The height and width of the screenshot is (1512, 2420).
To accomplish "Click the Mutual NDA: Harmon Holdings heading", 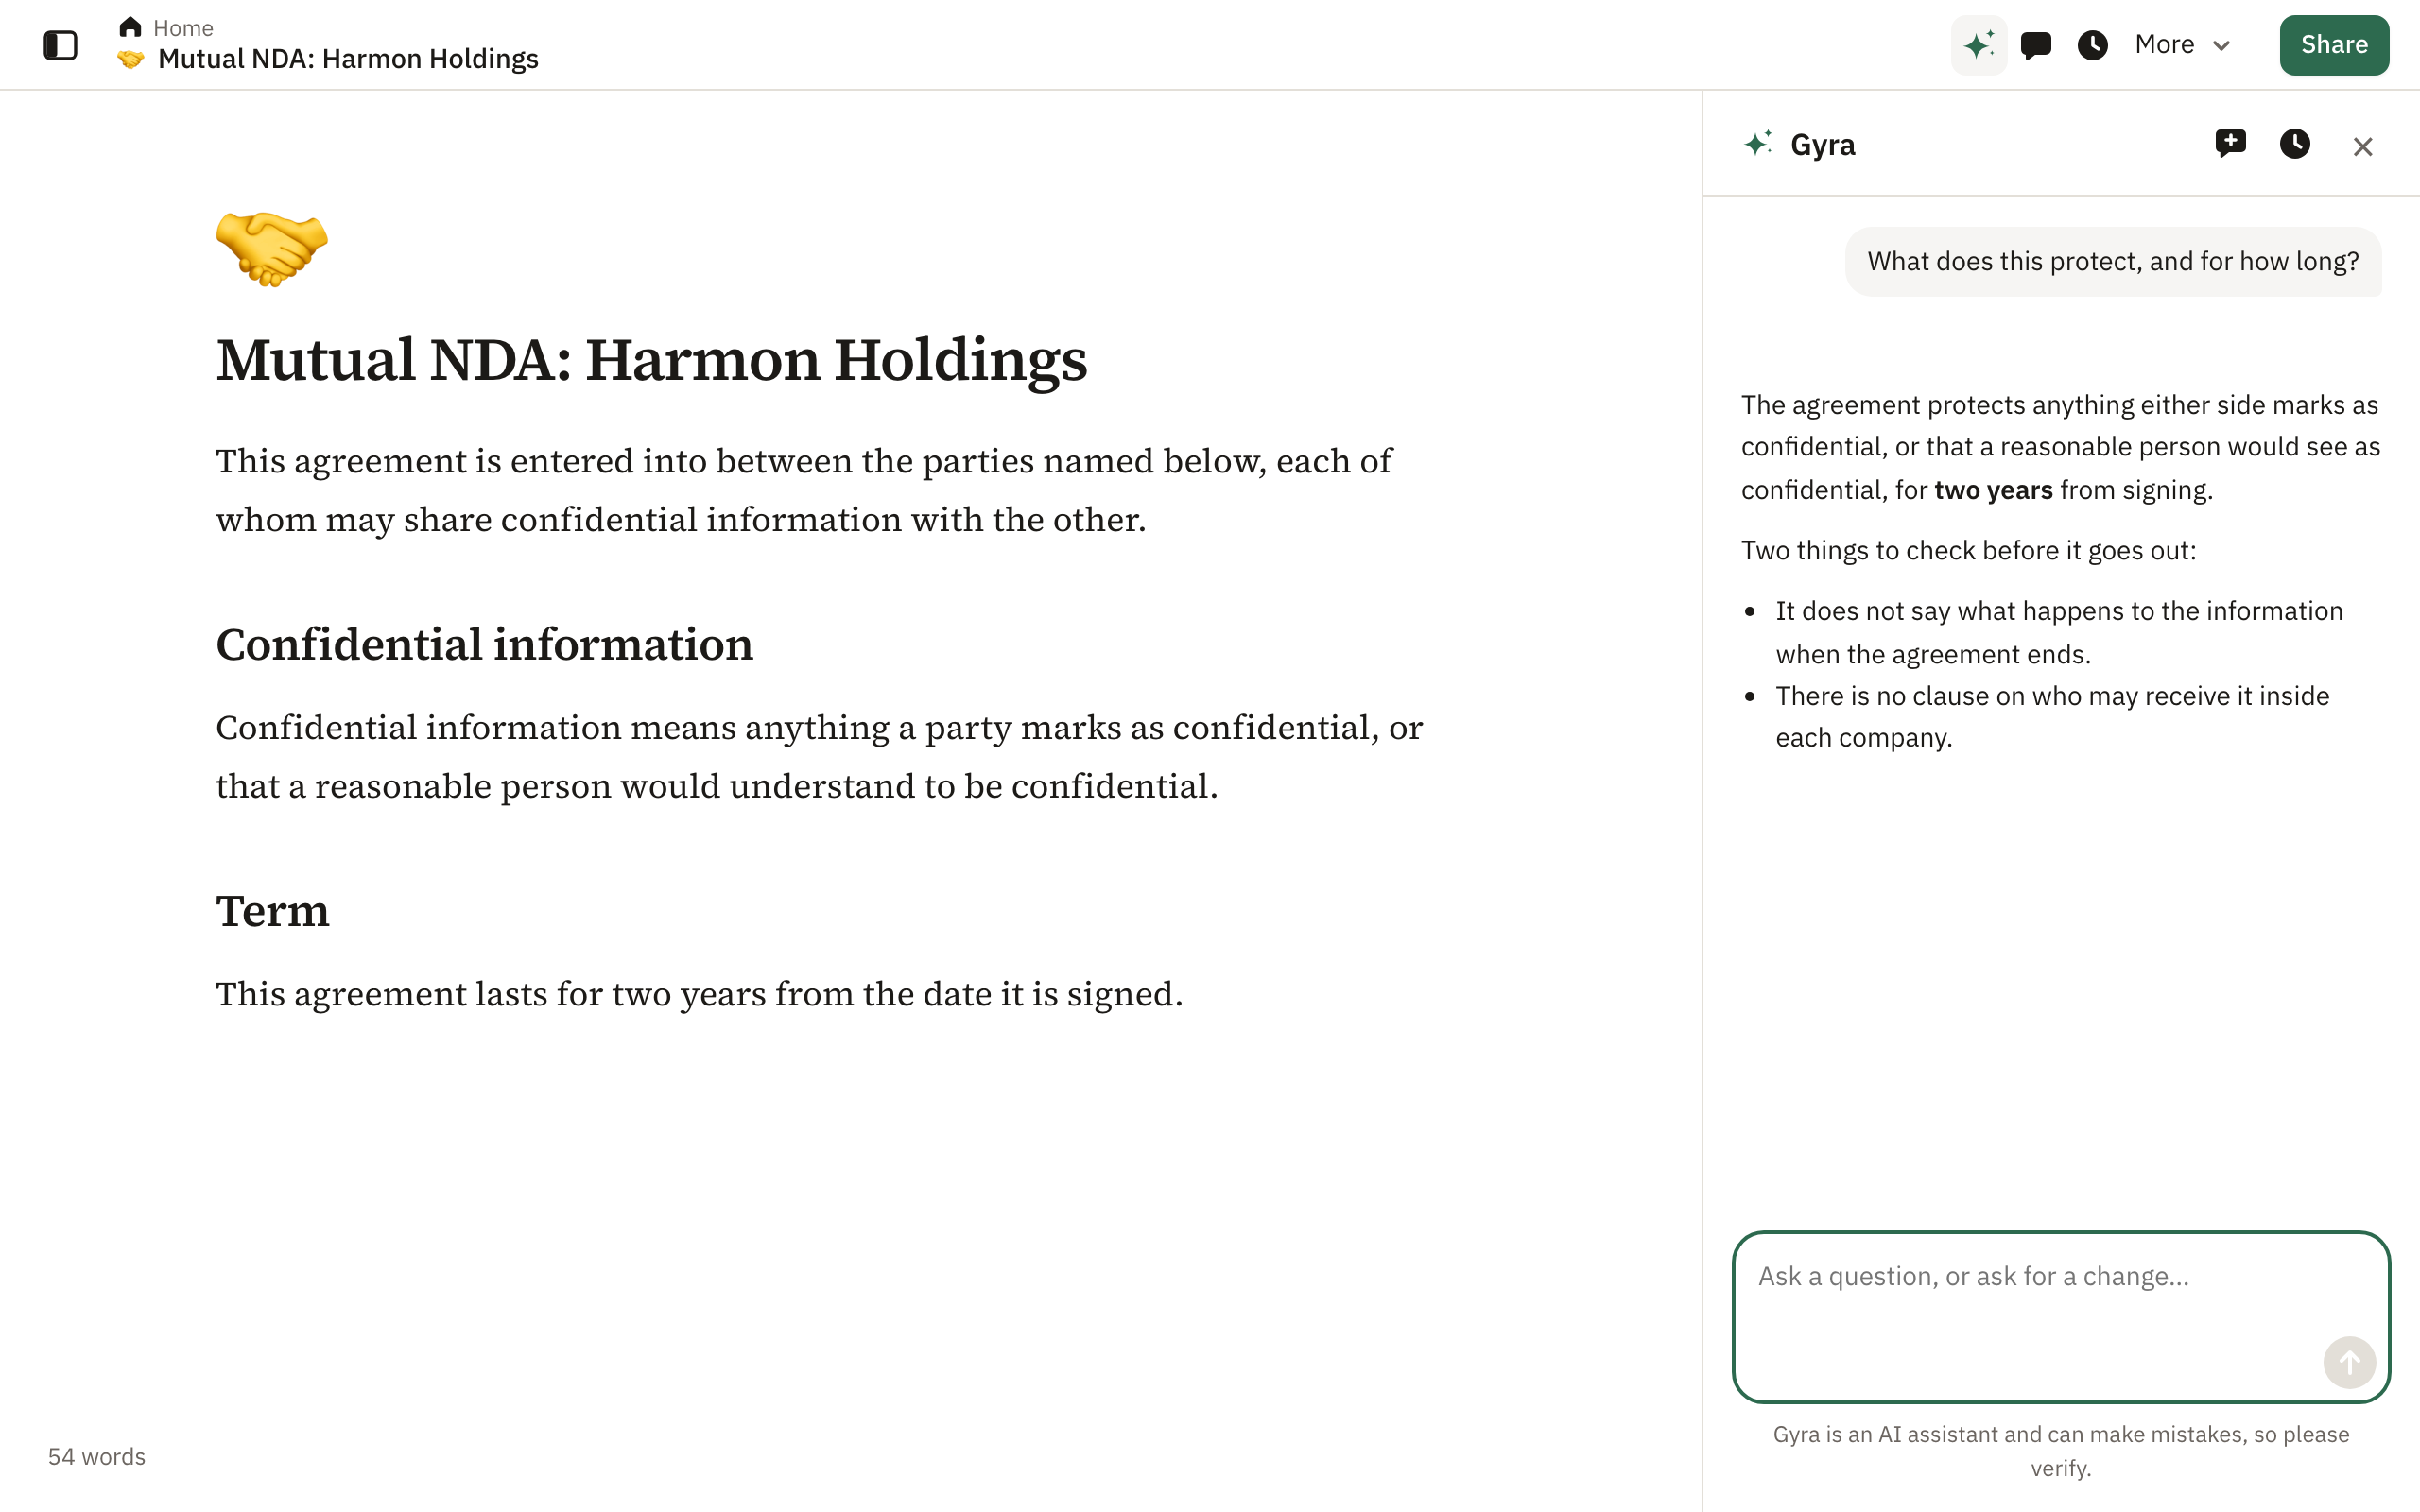I will click(x=651, y=360).
